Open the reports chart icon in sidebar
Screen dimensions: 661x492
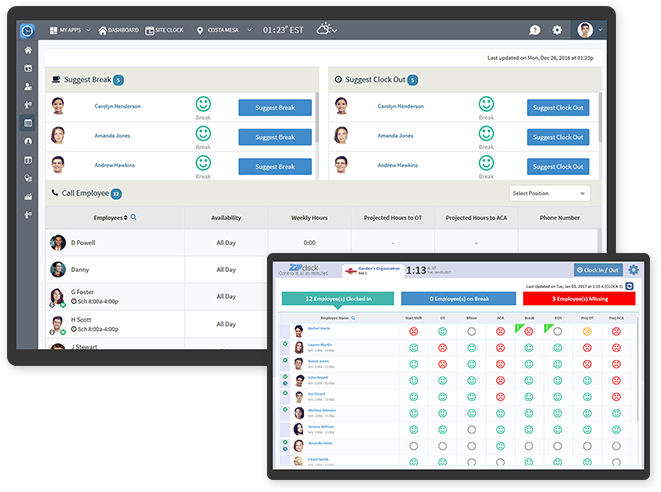coord(28,196)
